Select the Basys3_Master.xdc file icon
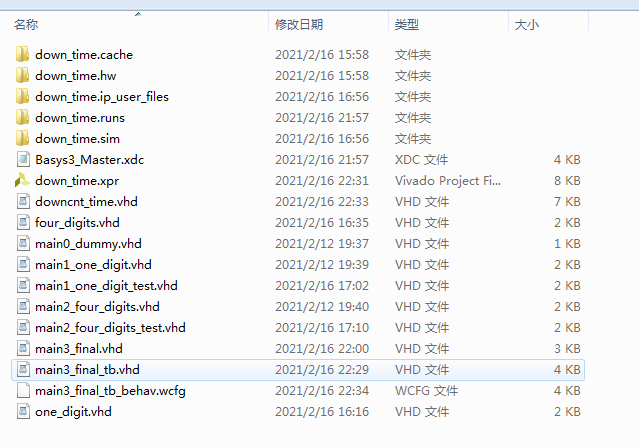 pos(23,159)
